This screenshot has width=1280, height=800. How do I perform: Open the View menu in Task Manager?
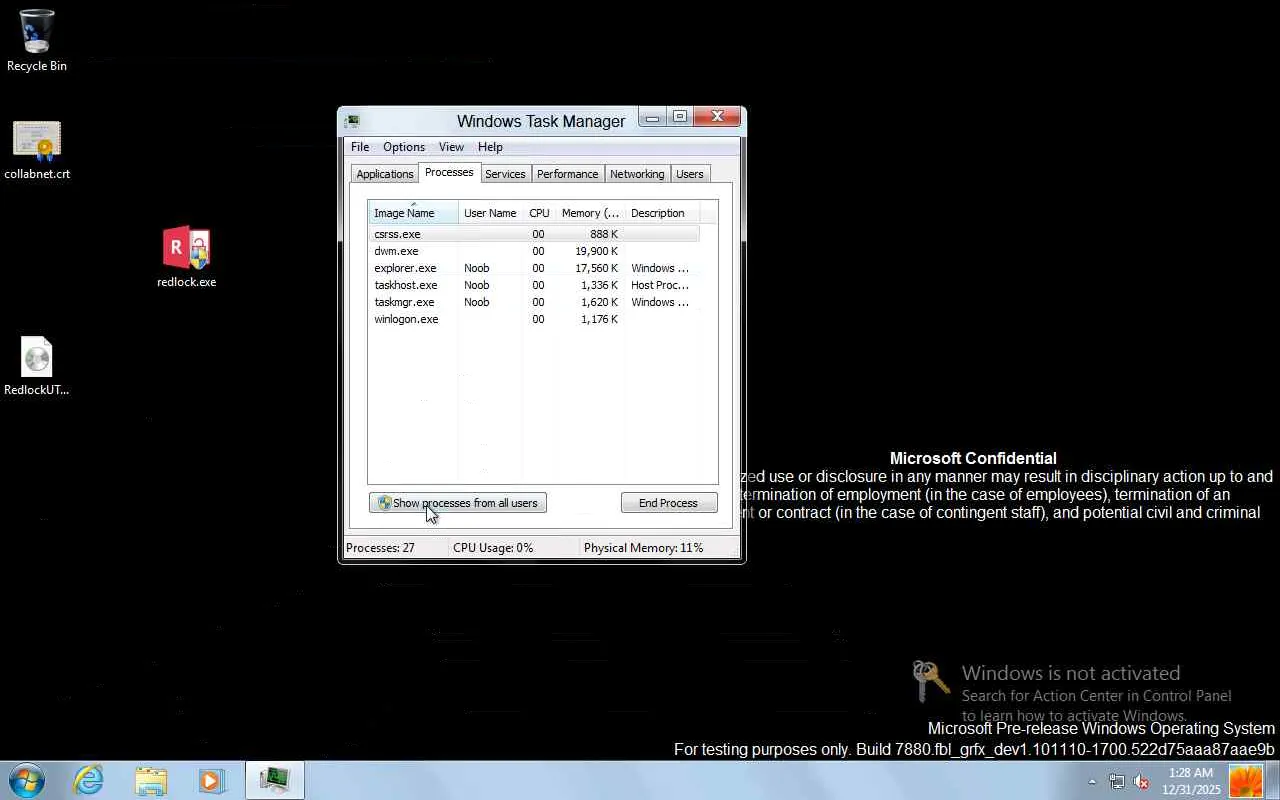451,147
